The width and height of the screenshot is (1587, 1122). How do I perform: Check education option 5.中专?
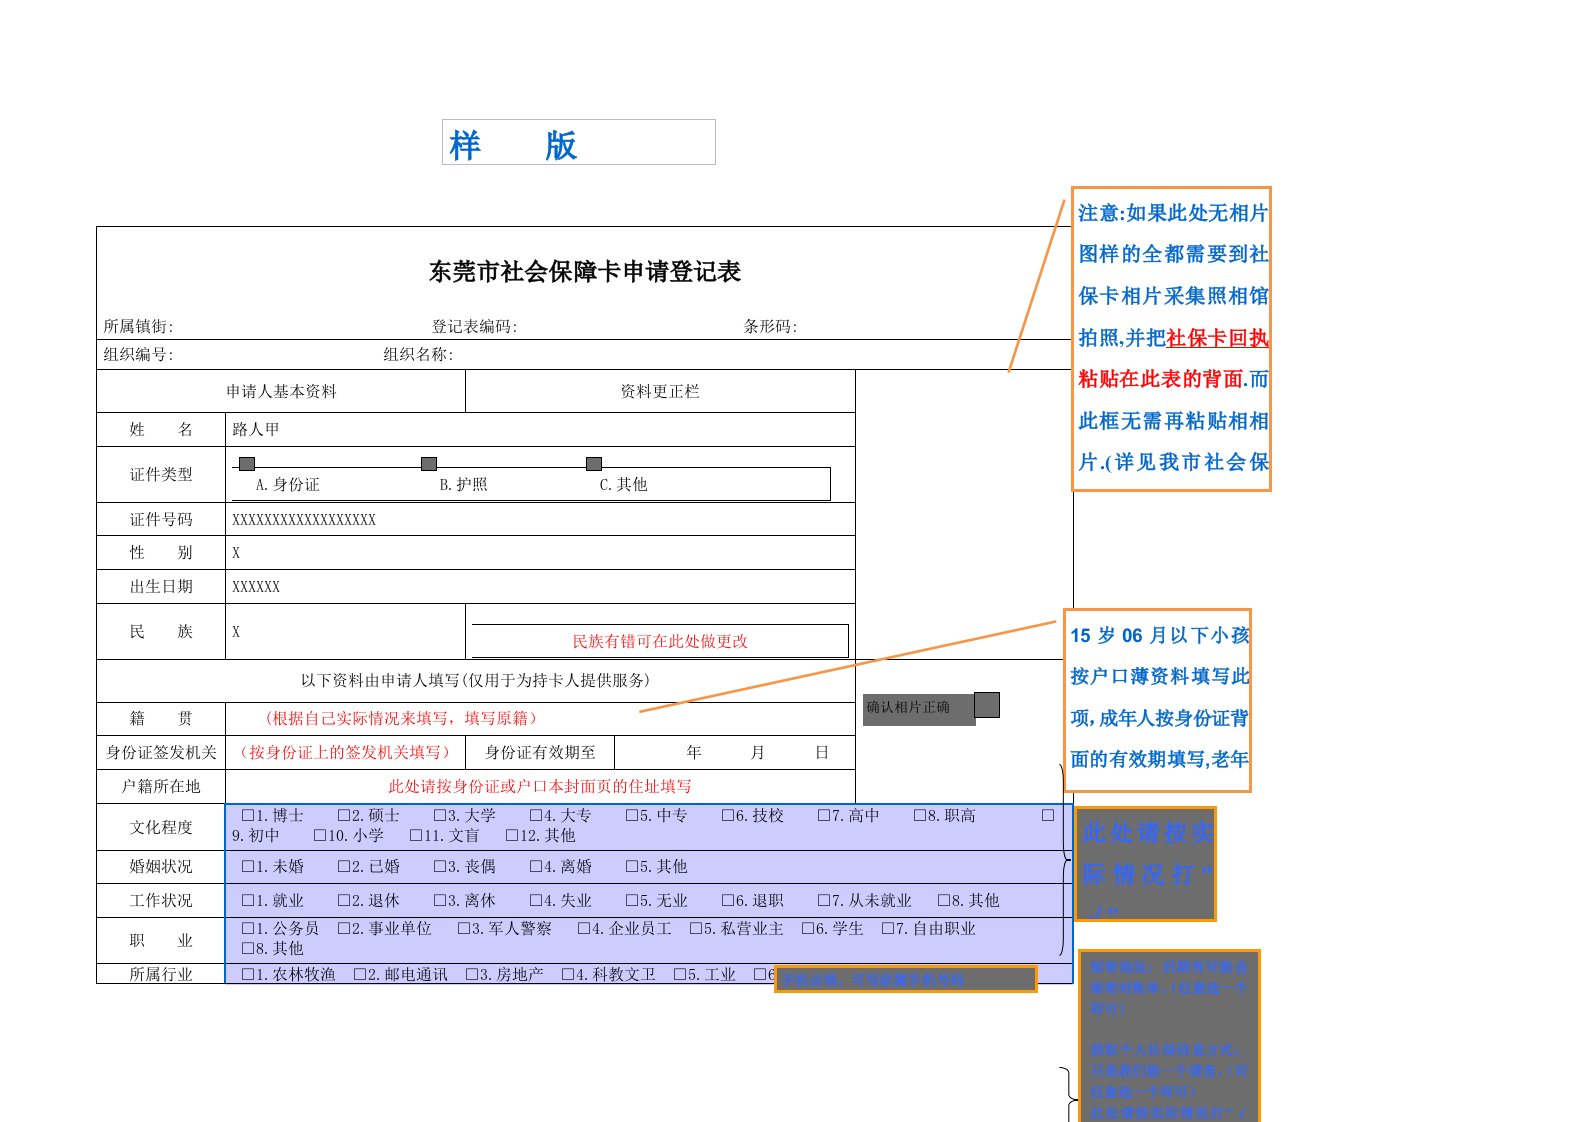tap(632, 816)
